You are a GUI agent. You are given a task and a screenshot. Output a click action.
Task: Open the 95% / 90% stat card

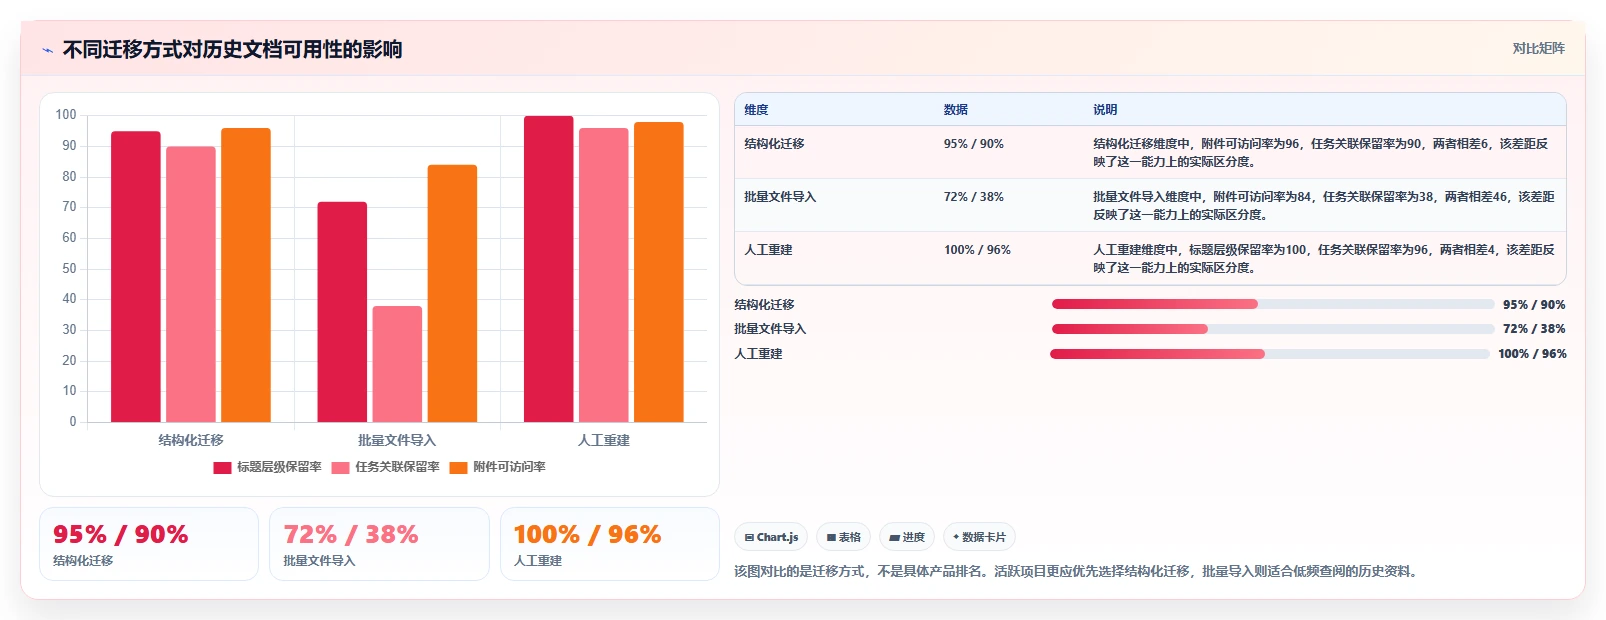(x=149, y=544)
